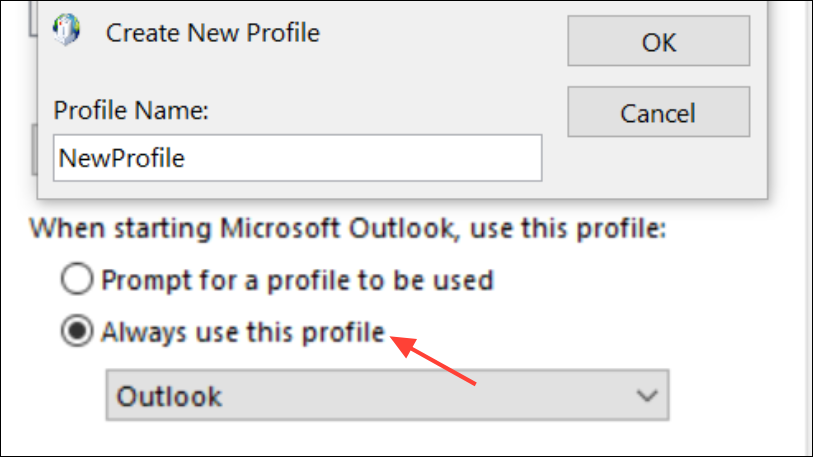Click the 'Prompt for a profile to be used' label
The image size is (813, 457).
[x=297, y=279]
